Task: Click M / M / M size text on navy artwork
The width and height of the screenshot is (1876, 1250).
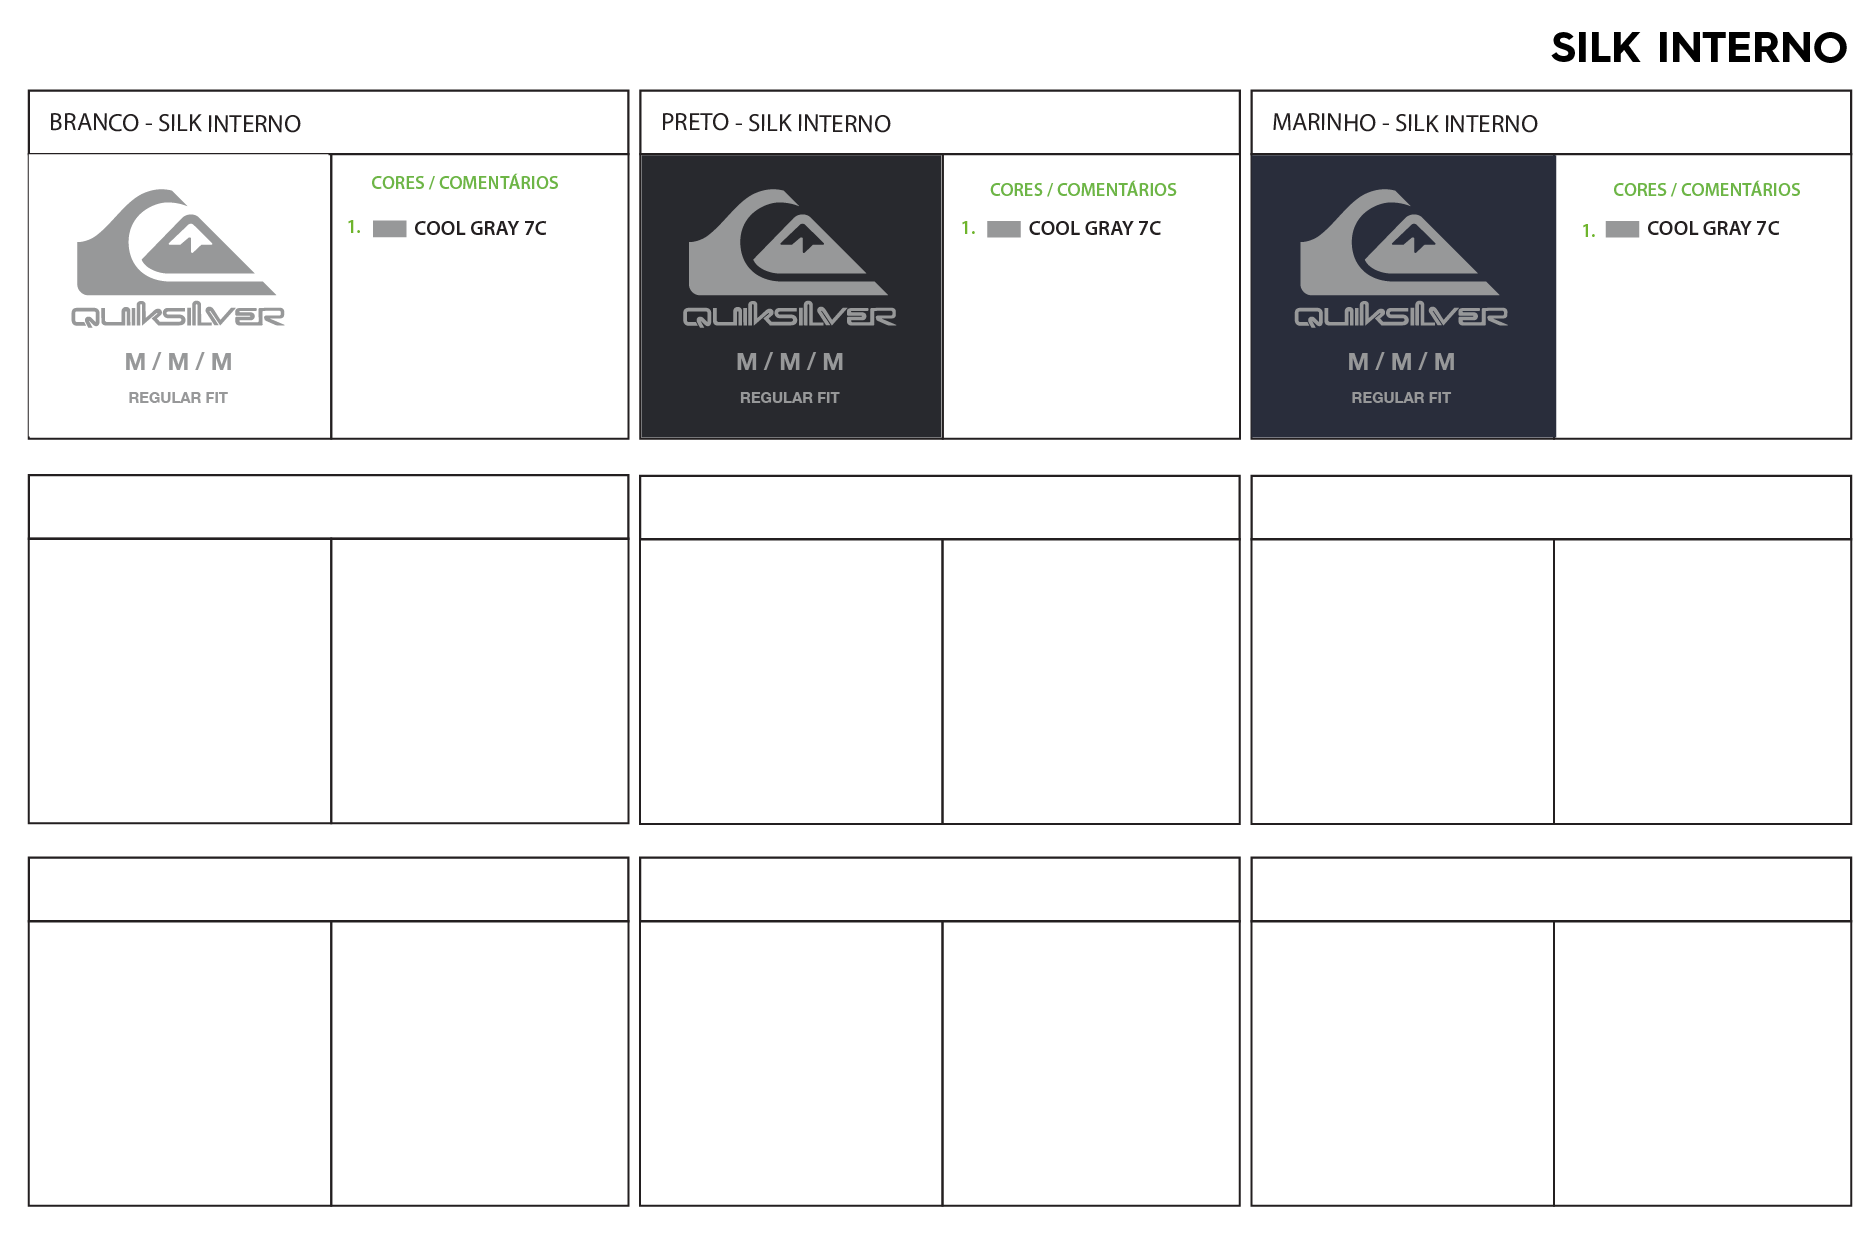Action: coord(1401,362)
